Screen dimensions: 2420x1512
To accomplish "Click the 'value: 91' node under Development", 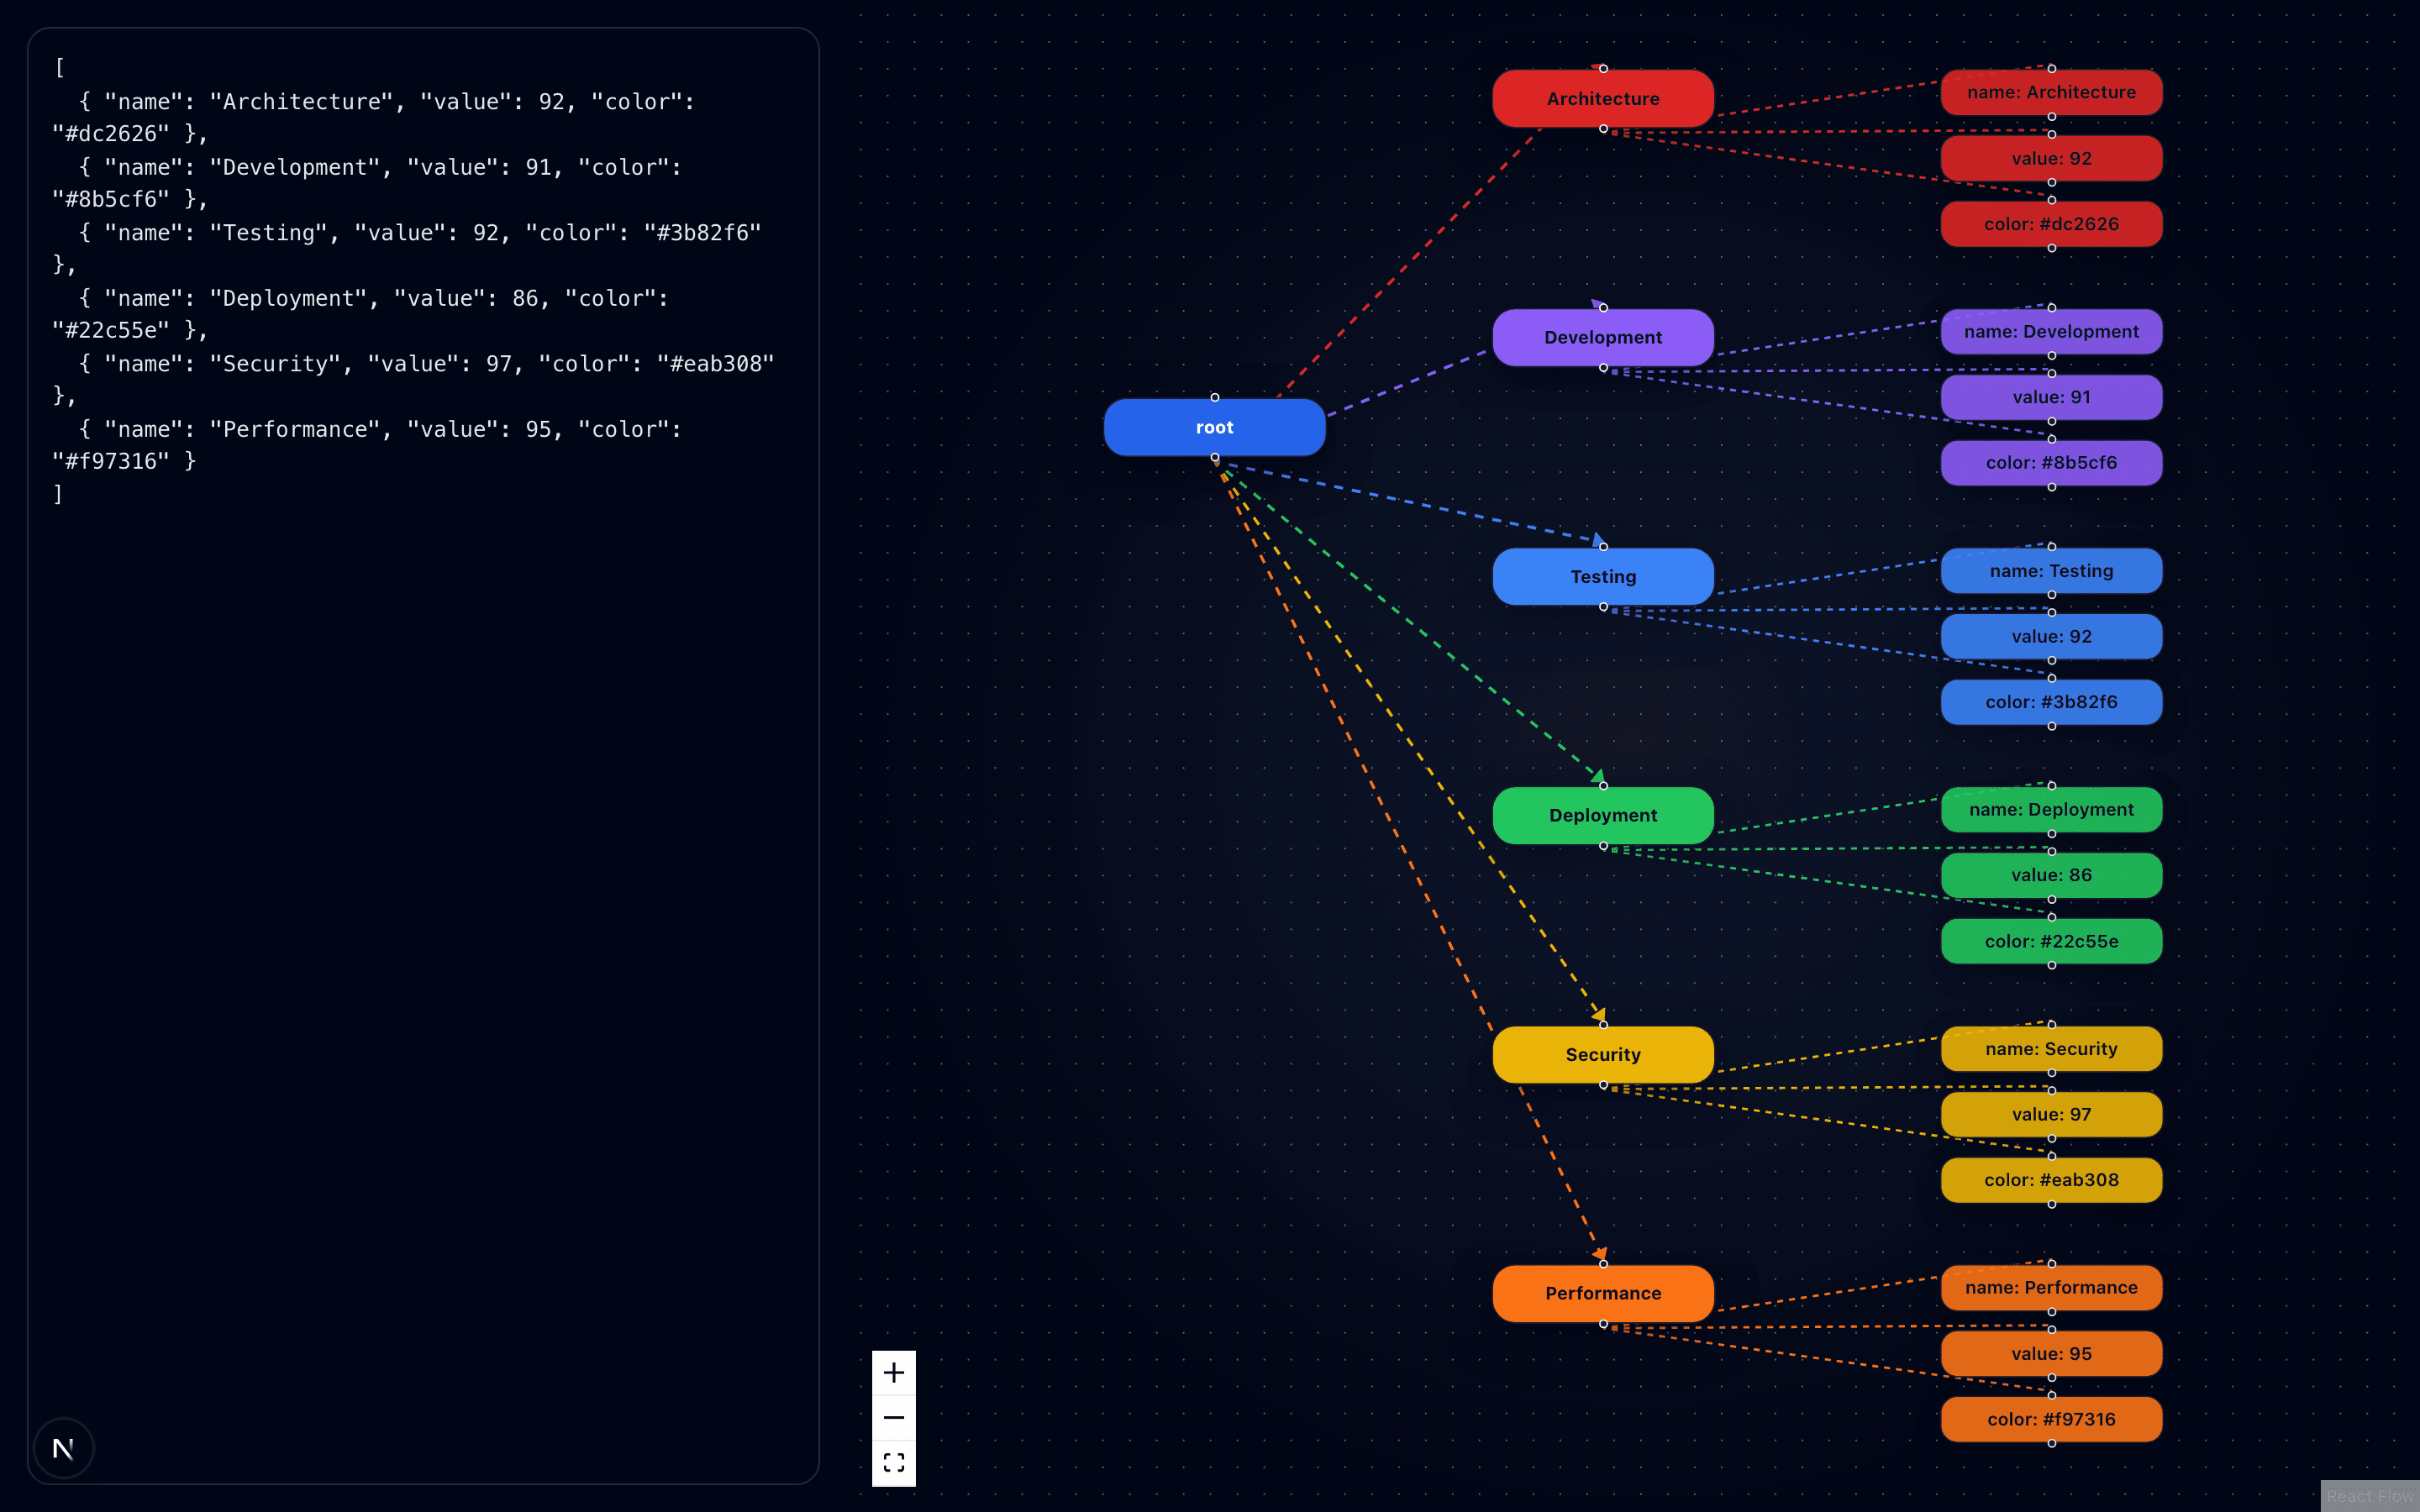I will click(2051, 397).
